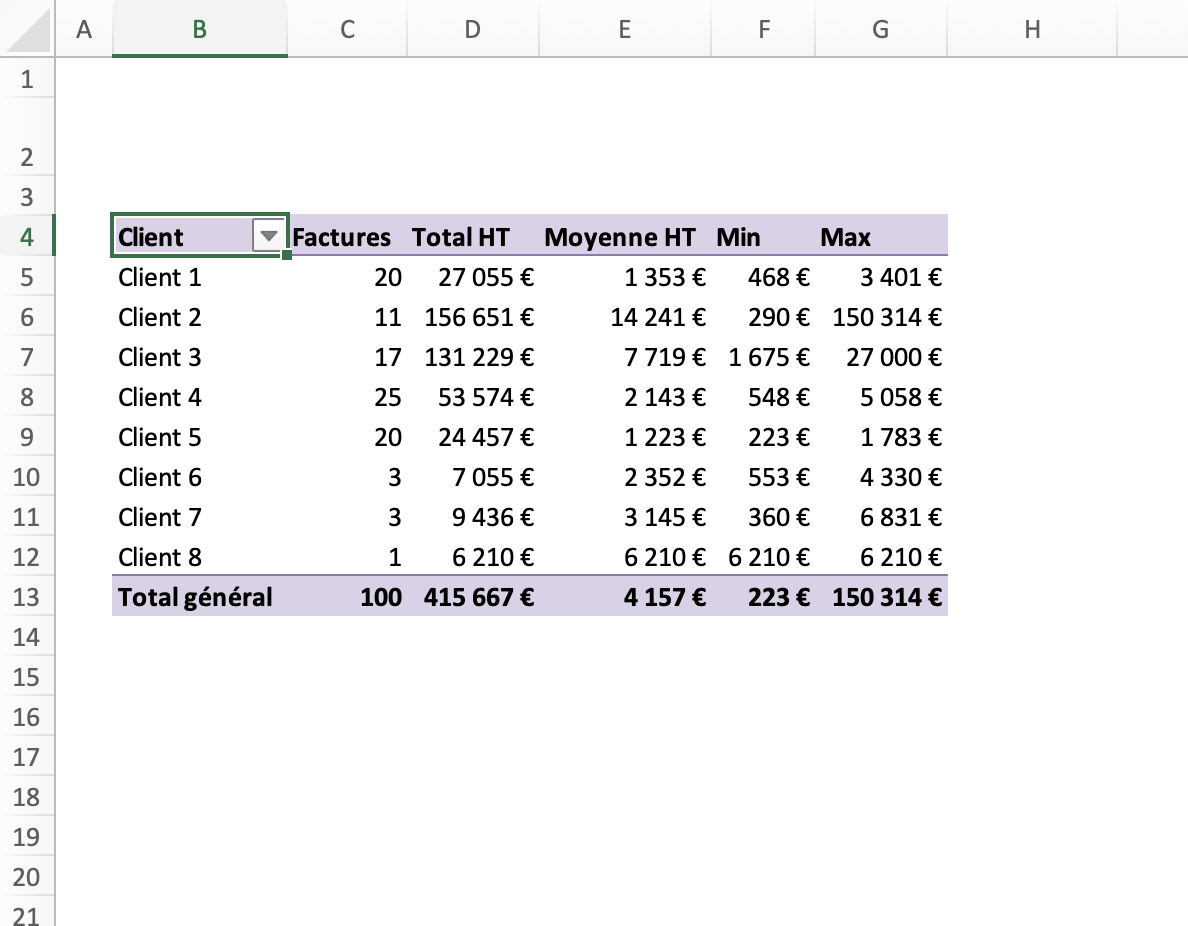This screenshot has width=1188, height=926.
Task: Select column E header
Action: point(624,29)
